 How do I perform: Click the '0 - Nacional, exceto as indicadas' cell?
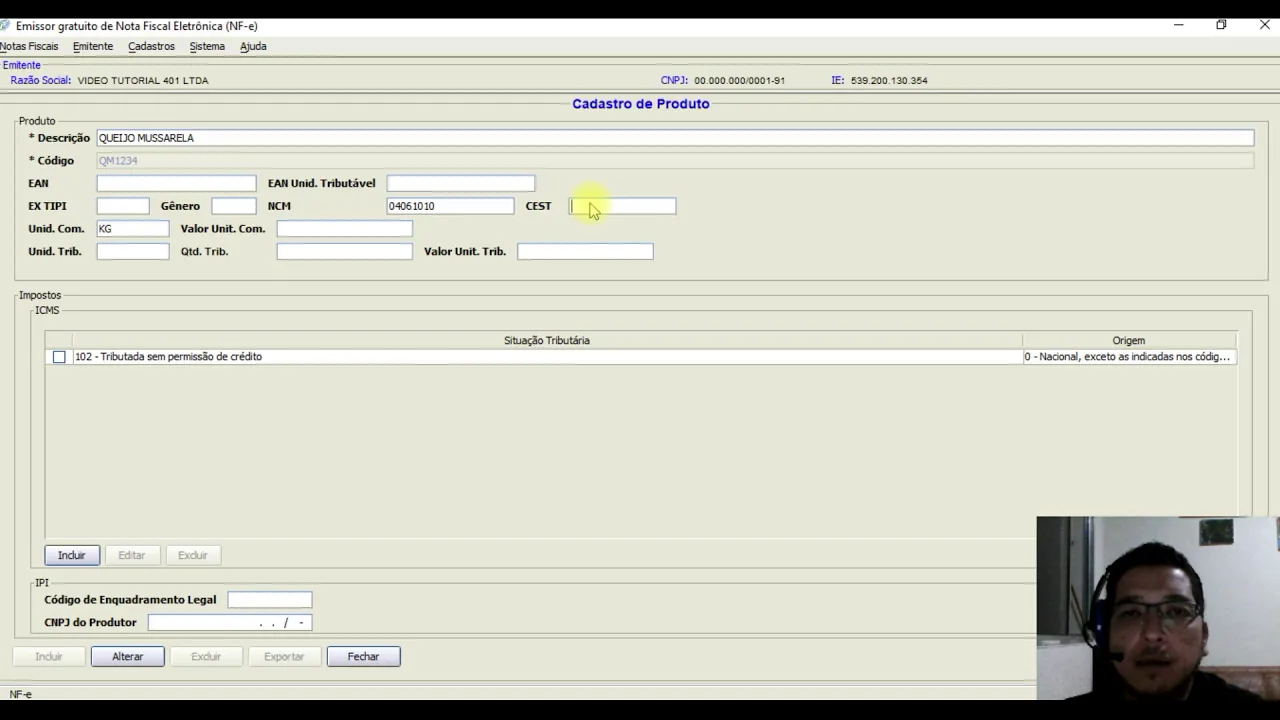pyautogui.click(x=1128, y=357)
